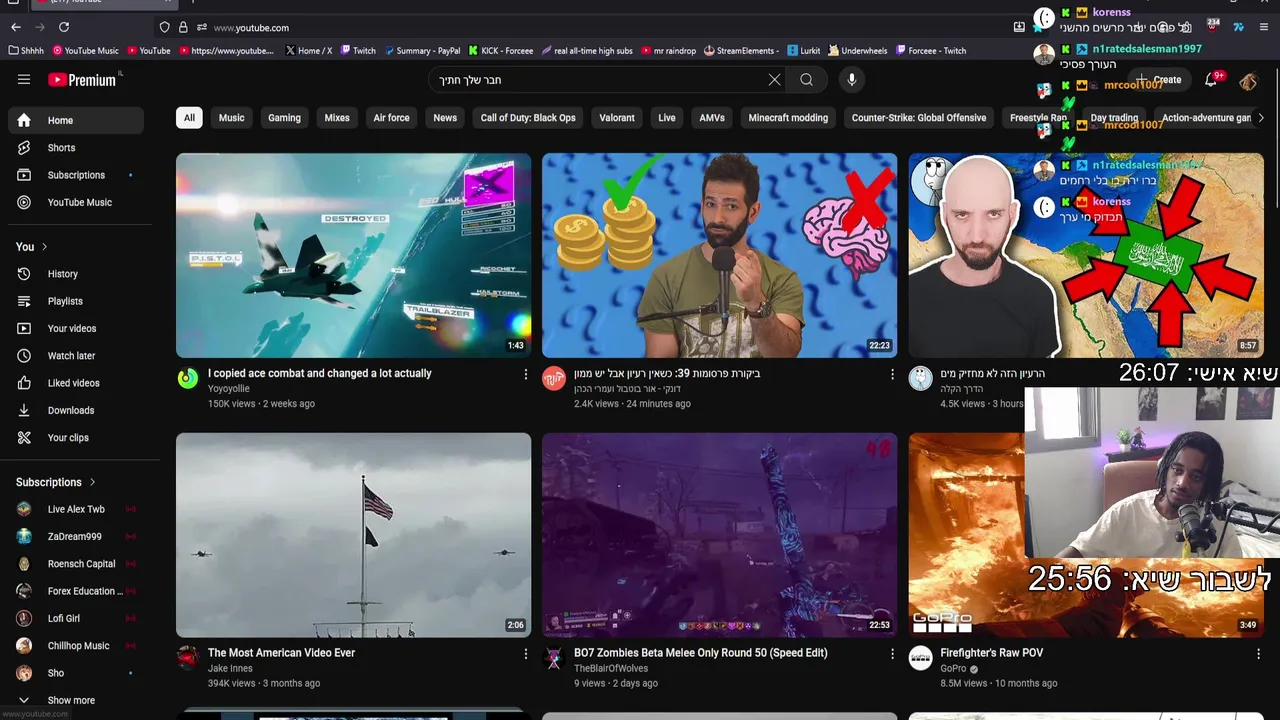The width and height of the screenshot is (1280, 720).
Task: Play the American flag video thumbnail
Action: [x=354, y=535]
